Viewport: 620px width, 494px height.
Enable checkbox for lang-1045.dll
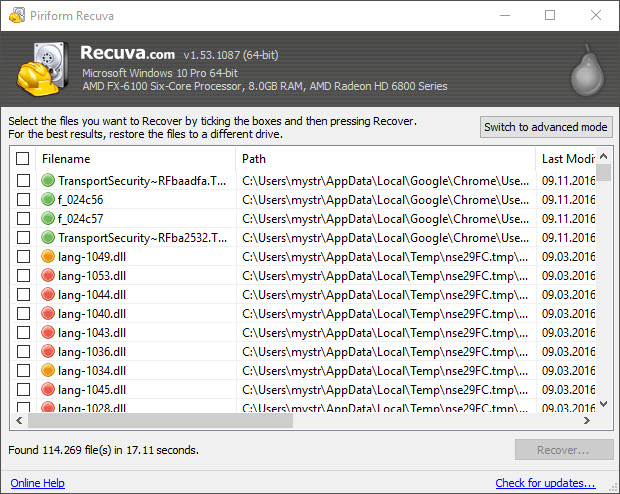tap(23, 390)
